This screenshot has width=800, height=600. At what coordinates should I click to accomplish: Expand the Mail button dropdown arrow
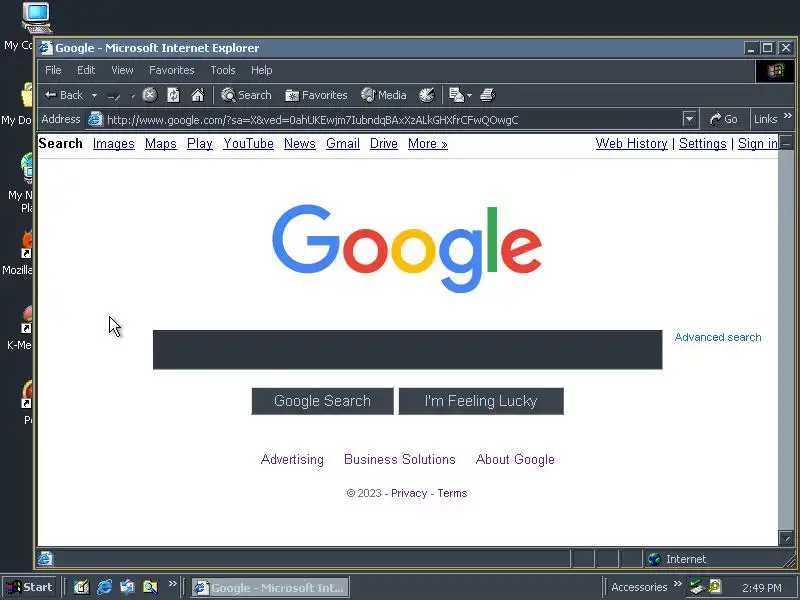point(469,95)
